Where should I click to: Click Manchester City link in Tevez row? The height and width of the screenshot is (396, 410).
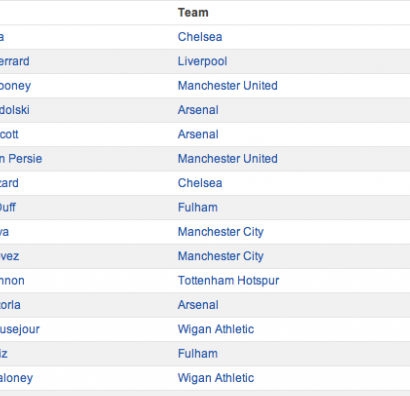click(221, 256)
